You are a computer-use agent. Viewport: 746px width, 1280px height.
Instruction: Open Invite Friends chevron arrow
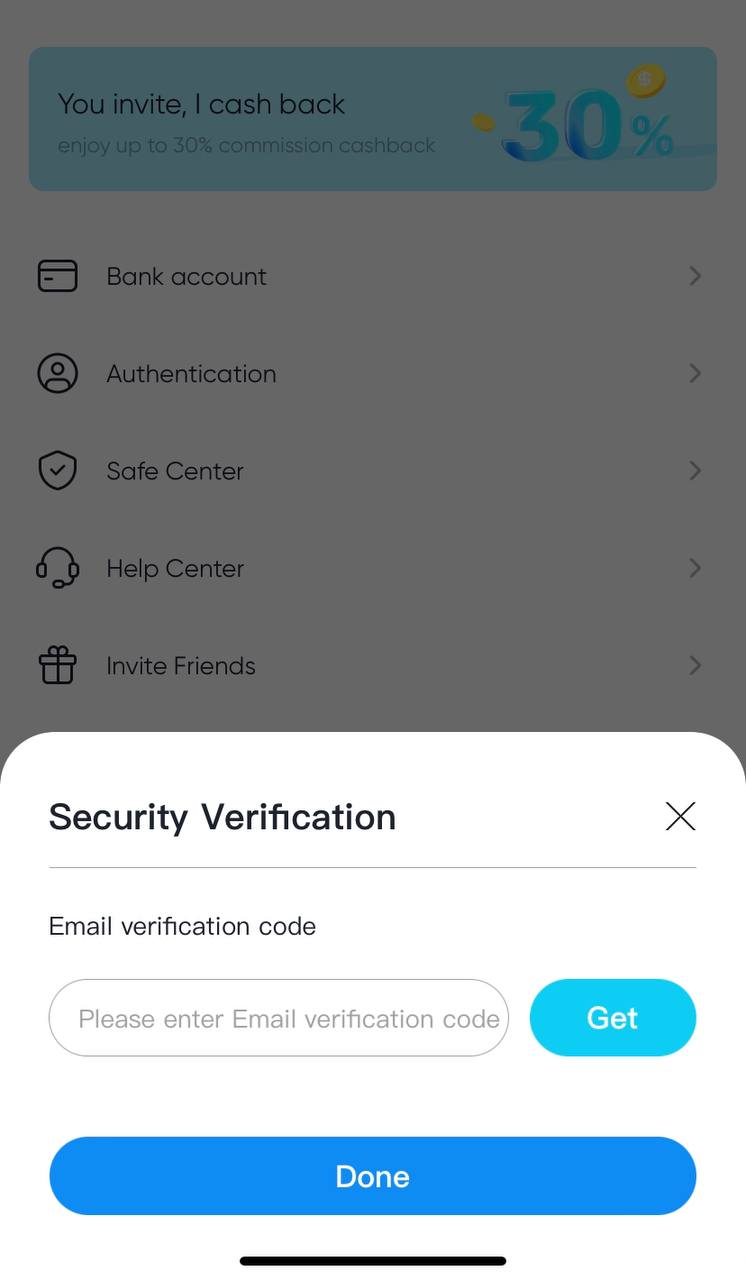point(695,666)
